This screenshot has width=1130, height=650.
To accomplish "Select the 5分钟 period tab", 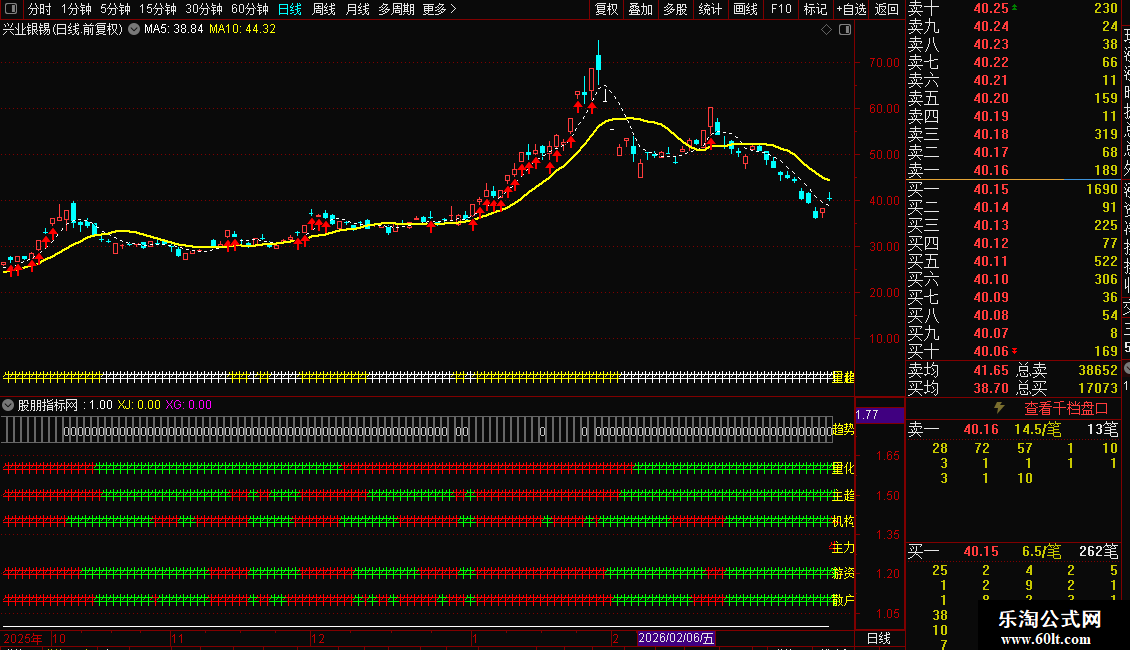I will coord(115,9).
